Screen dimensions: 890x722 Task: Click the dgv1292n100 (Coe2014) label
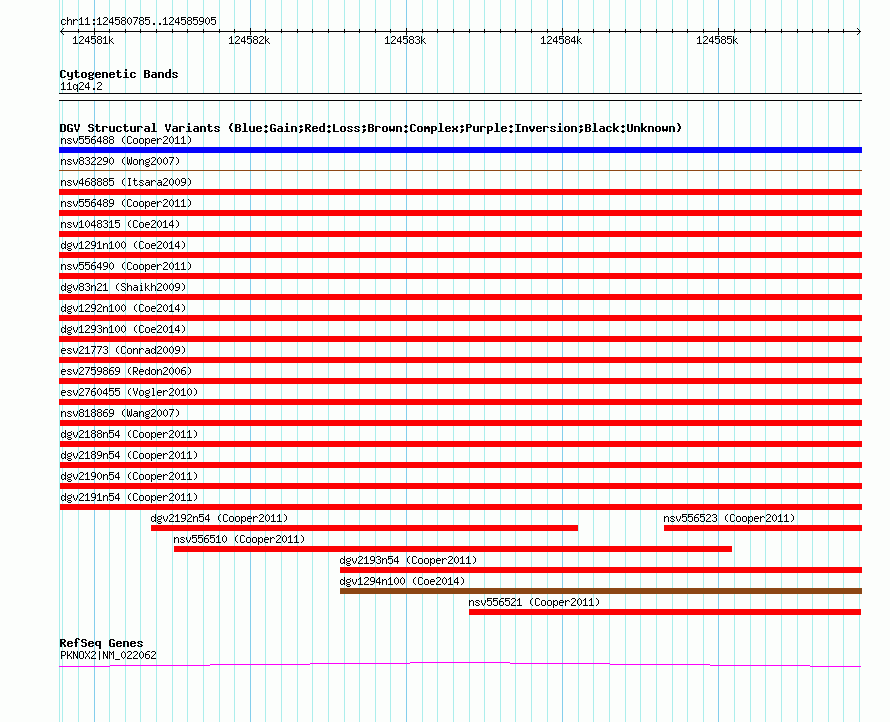(x=123, y=308)
